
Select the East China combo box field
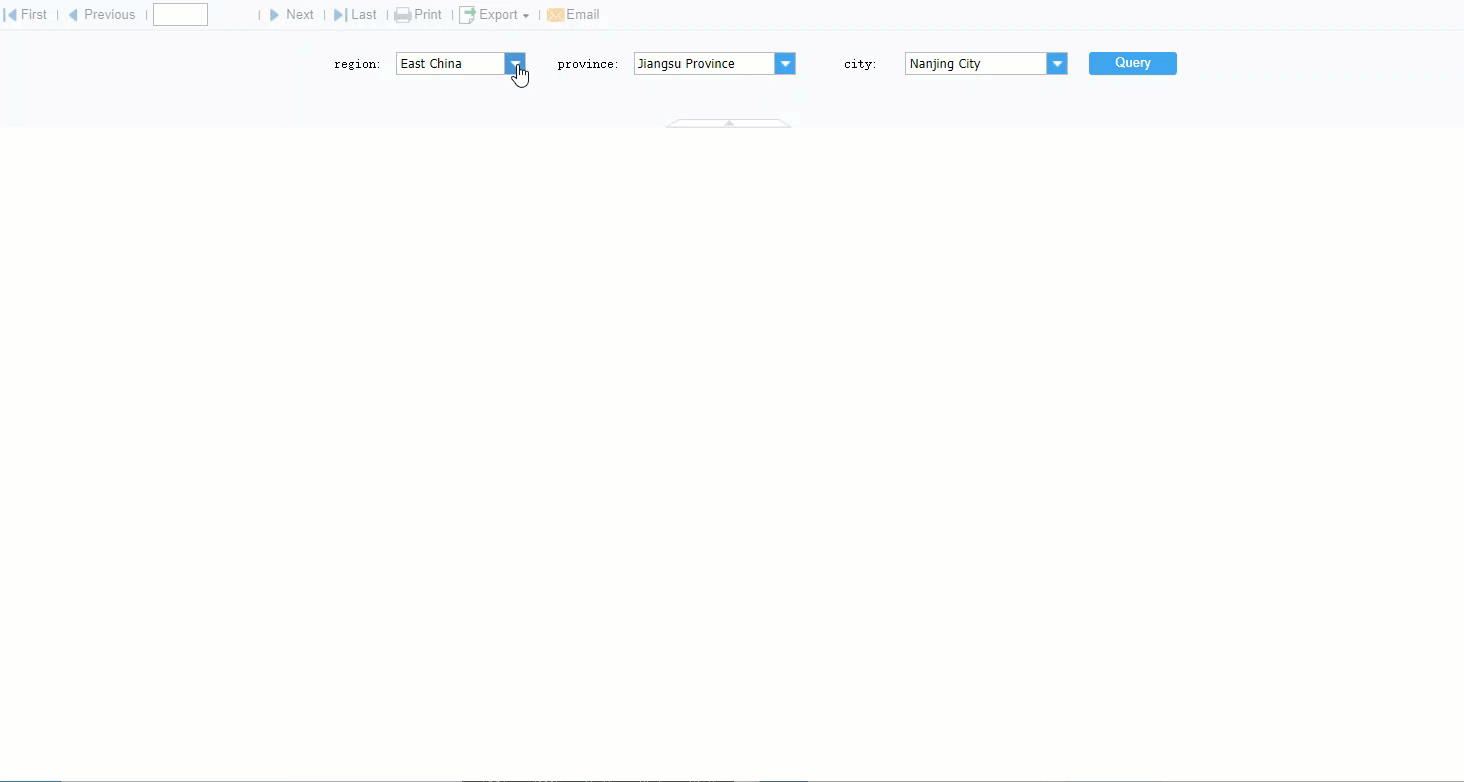(x=448, y=63)
